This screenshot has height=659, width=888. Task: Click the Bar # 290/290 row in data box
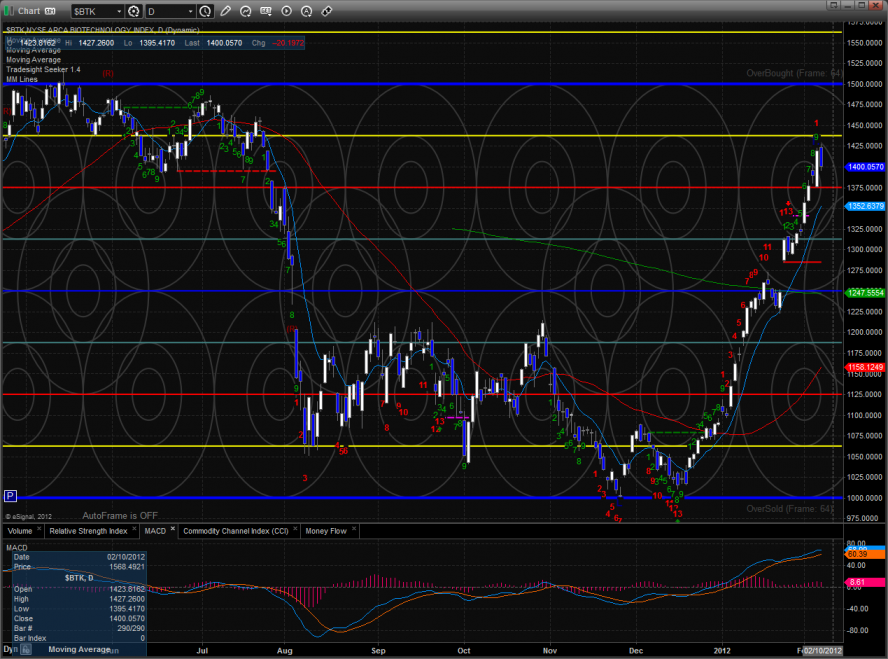tap(79, 628)
